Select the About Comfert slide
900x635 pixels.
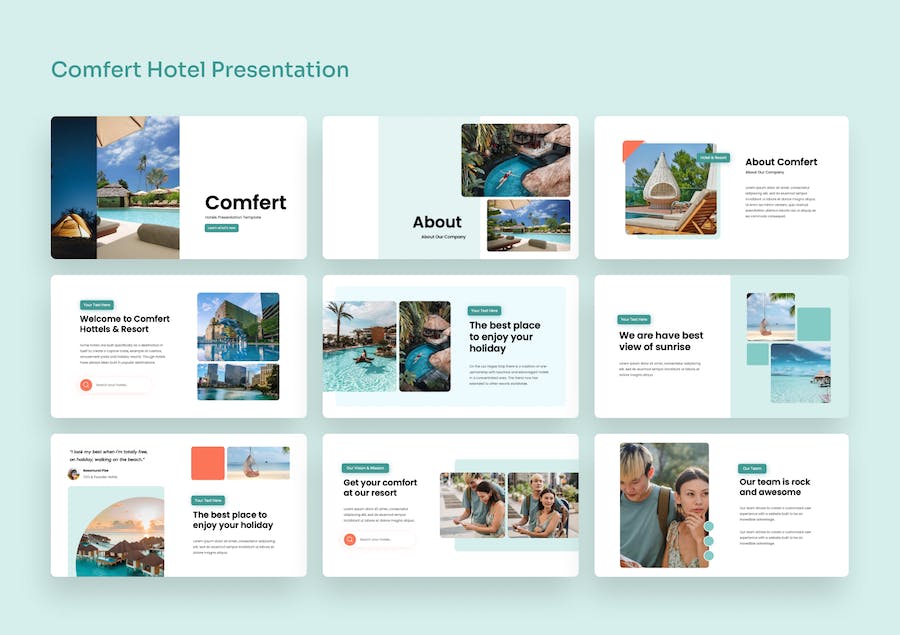pos(721,187)
